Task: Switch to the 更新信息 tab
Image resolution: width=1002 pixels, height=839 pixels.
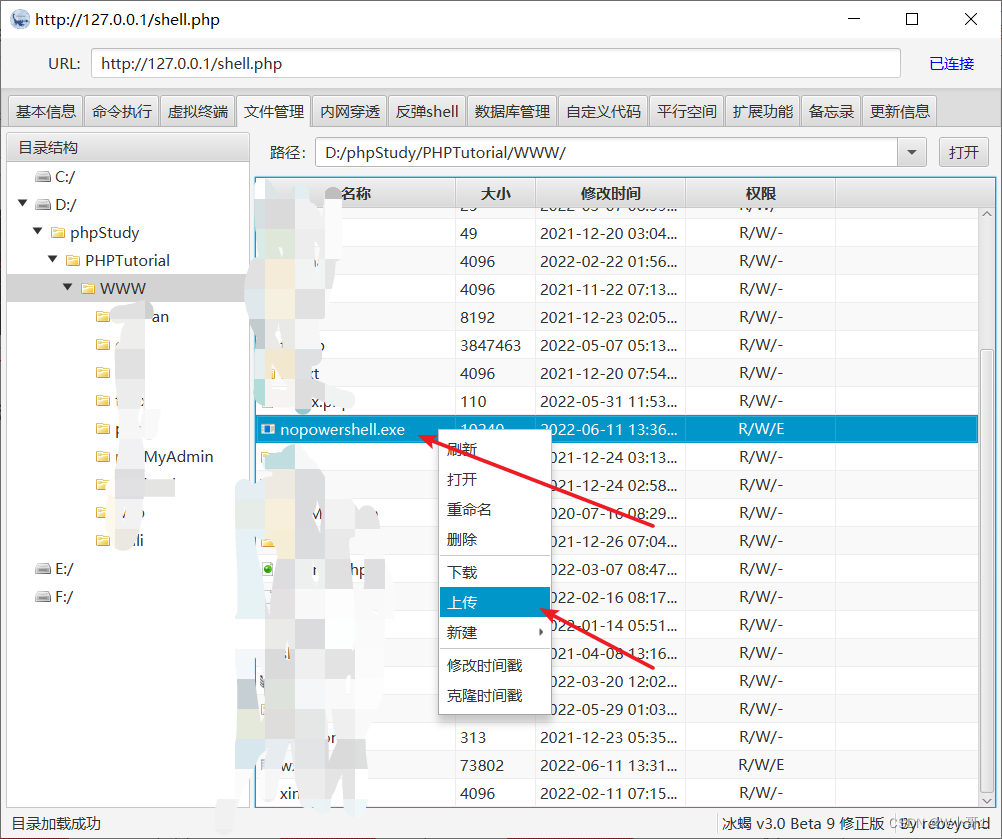Action: point(899,111)
